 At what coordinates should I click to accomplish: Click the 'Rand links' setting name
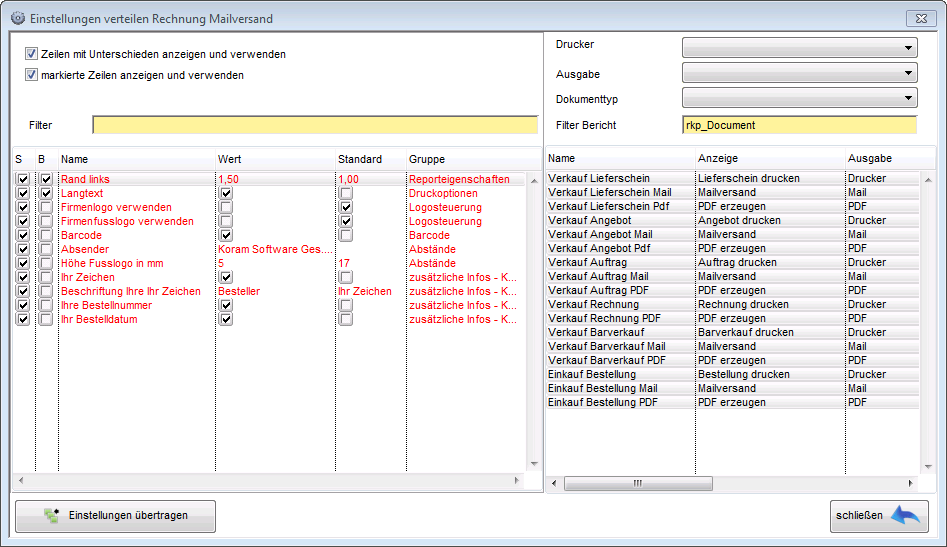pyautogui.click(x=85, y=179)
